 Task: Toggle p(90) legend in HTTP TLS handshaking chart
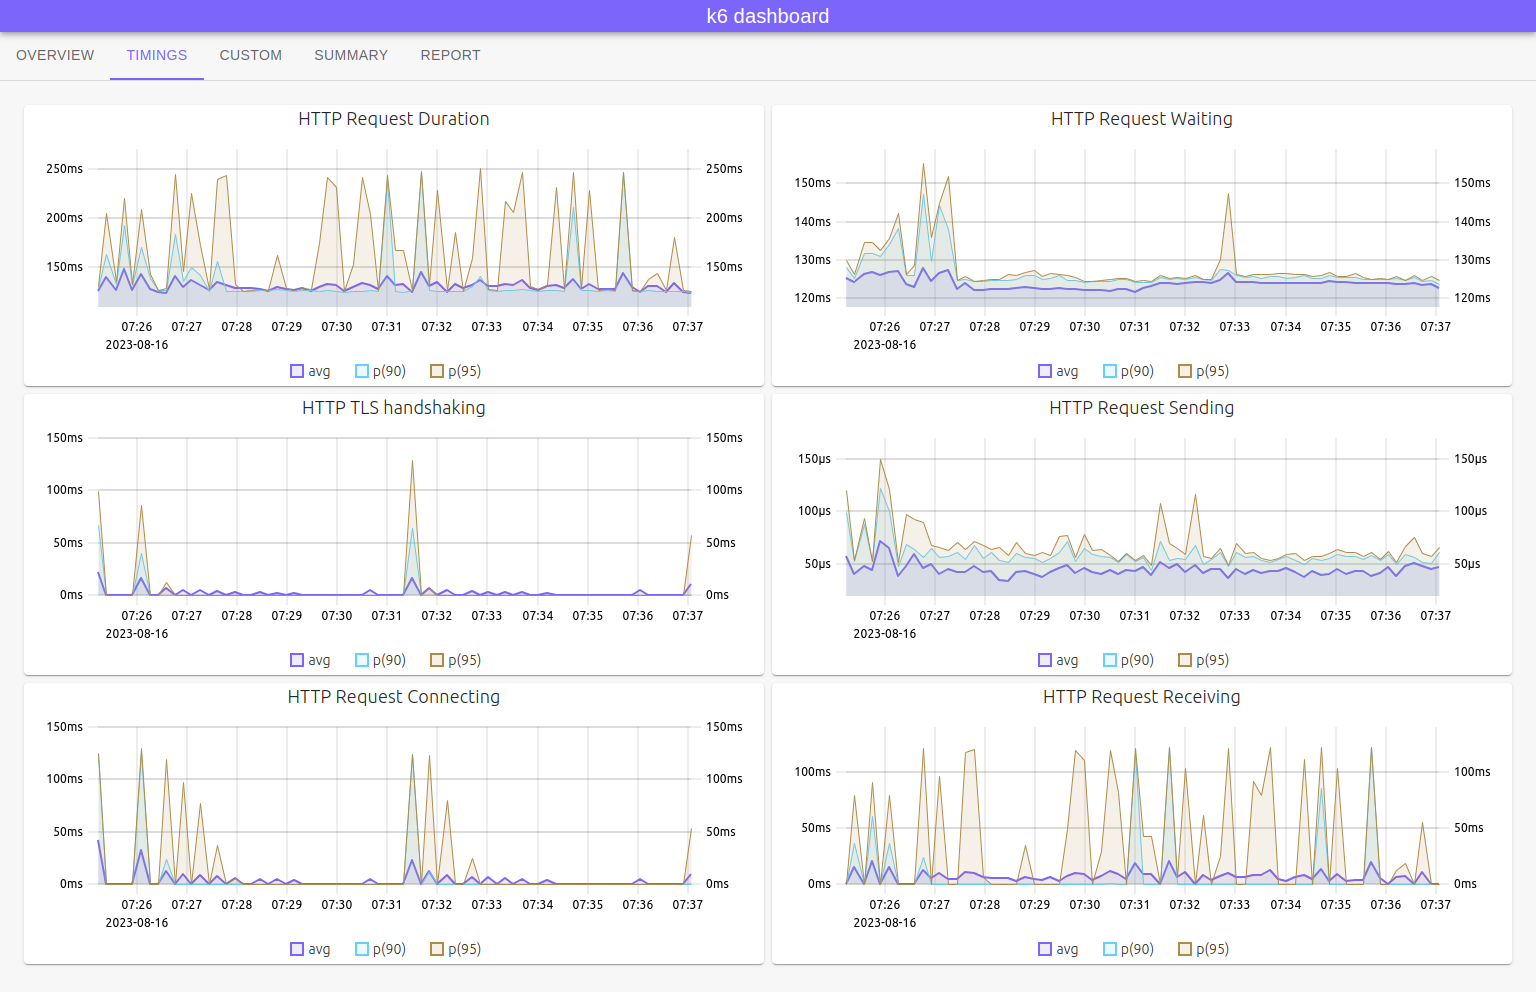point(380,660)
